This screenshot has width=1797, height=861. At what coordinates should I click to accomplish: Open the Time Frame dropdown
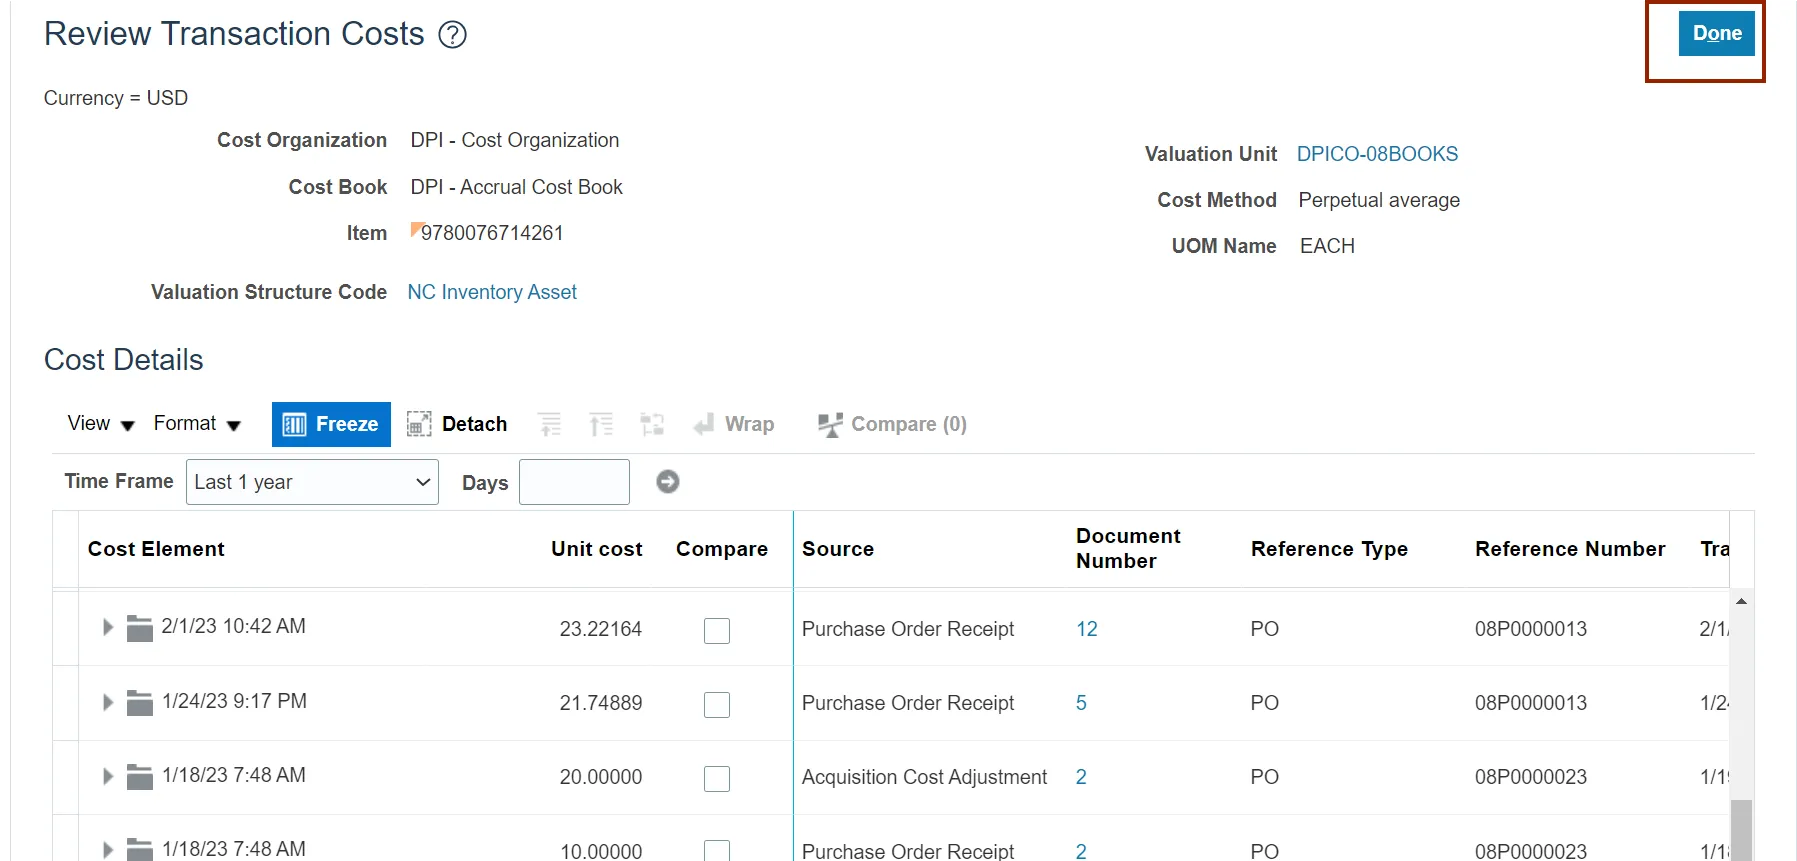(x=312, y=482)
